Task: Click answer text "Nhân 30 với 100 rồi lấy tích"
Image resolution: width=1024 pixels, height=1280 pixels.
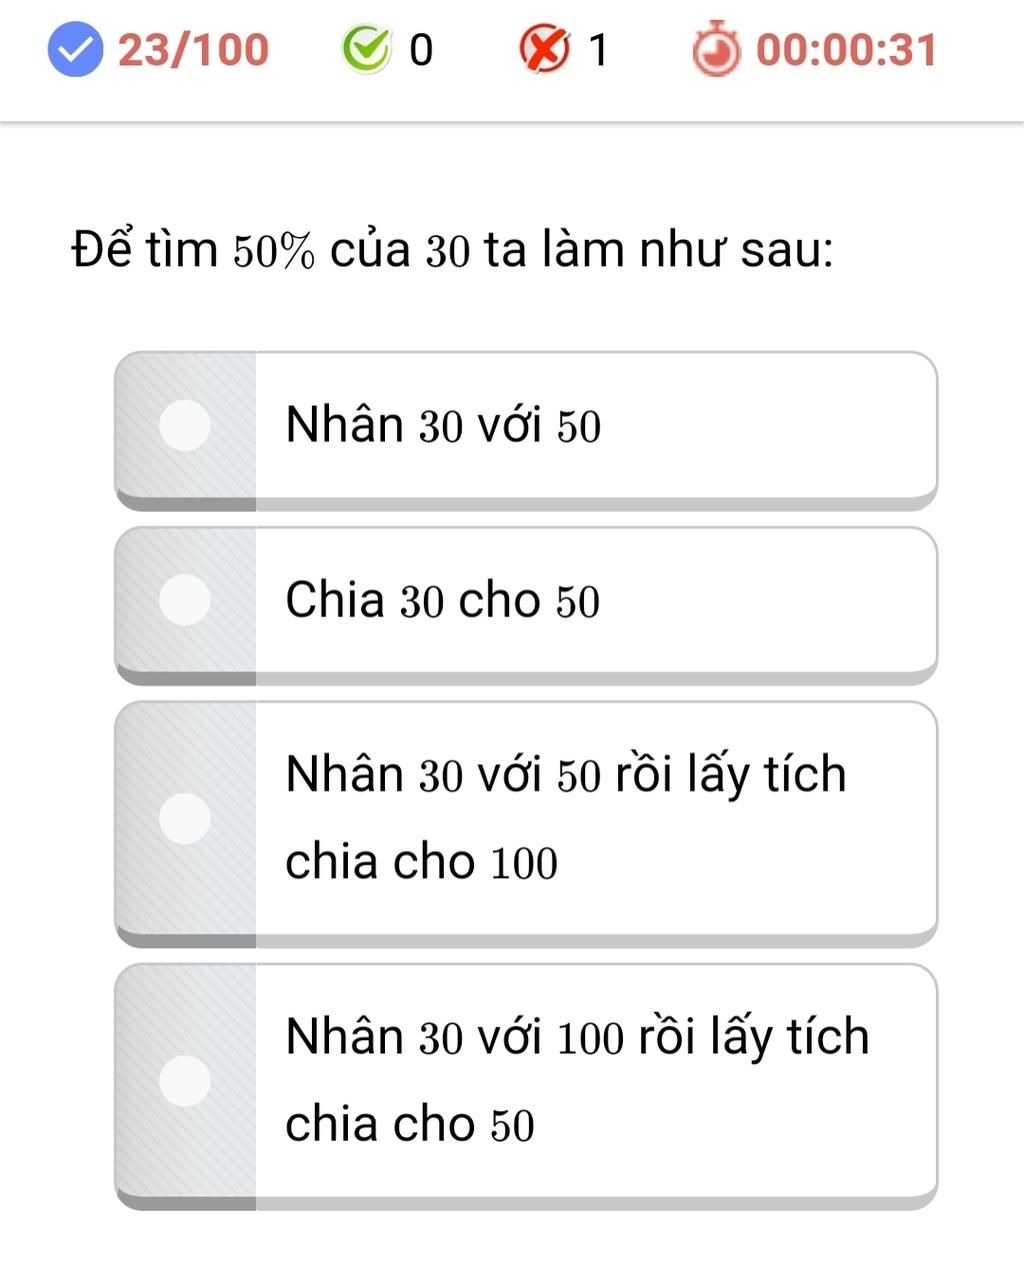Action: pos(577,1037)
